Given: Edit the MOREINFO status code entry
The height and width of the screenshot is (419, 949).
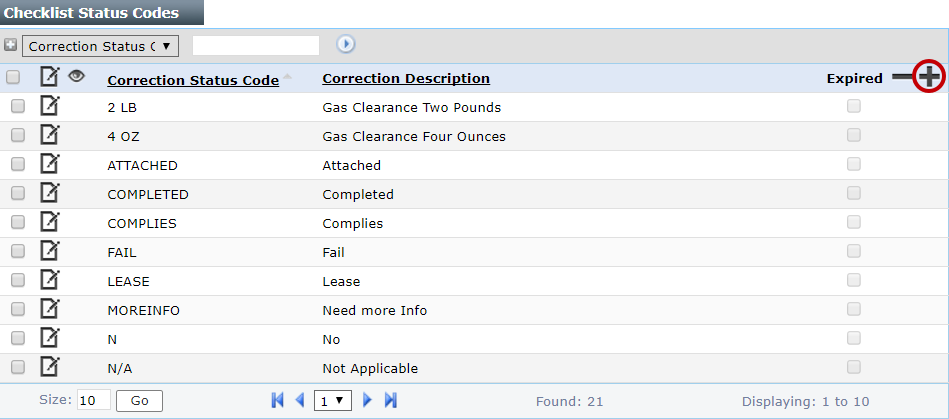Looking at the screenshot, I should click(x=49, y=309).
